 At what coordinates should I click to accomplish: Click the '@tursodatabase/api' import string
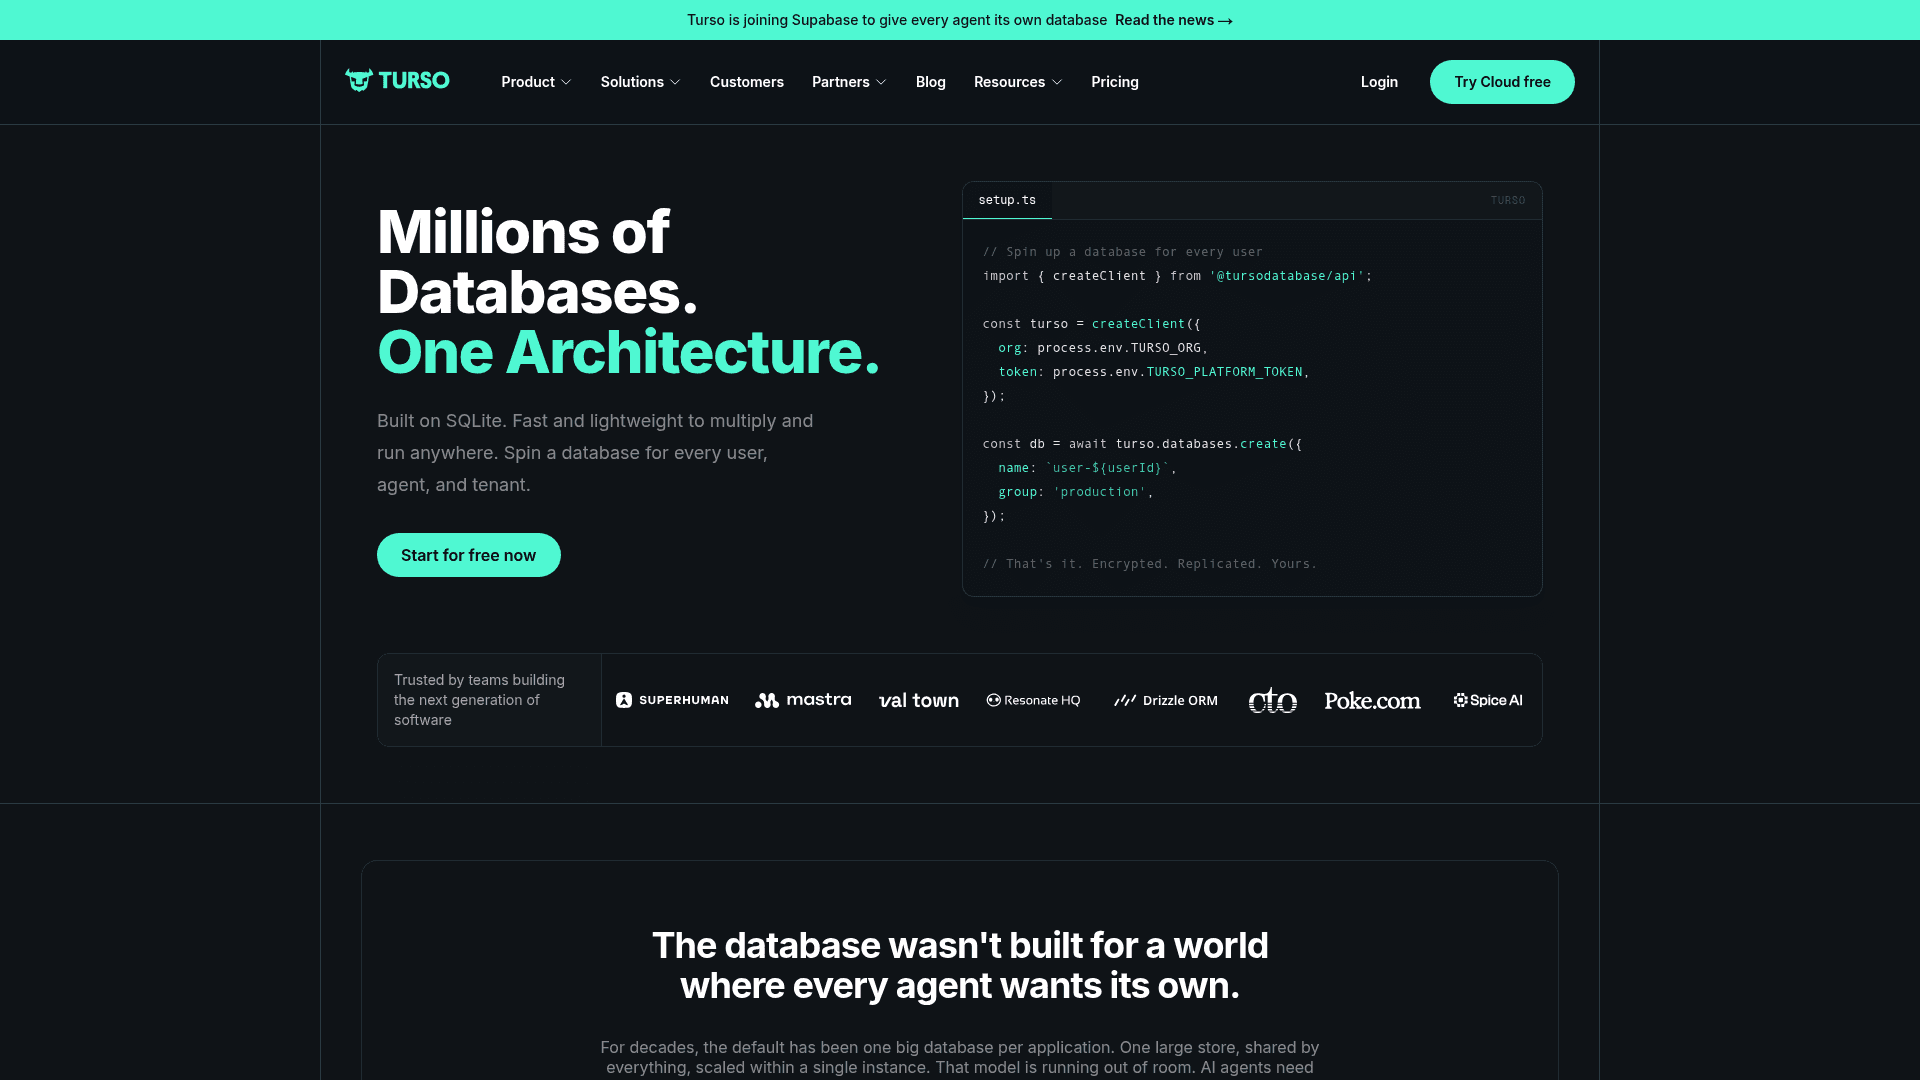[x=1287, y=276]
